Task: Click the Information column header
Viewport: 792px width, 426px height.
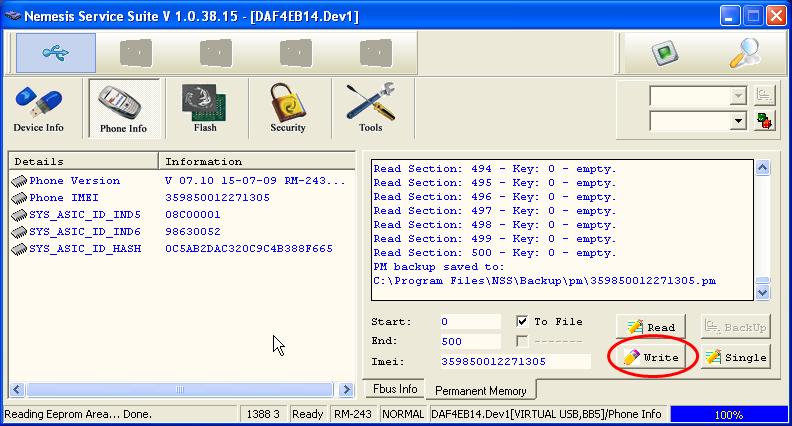Action: [x=257, y=162]
